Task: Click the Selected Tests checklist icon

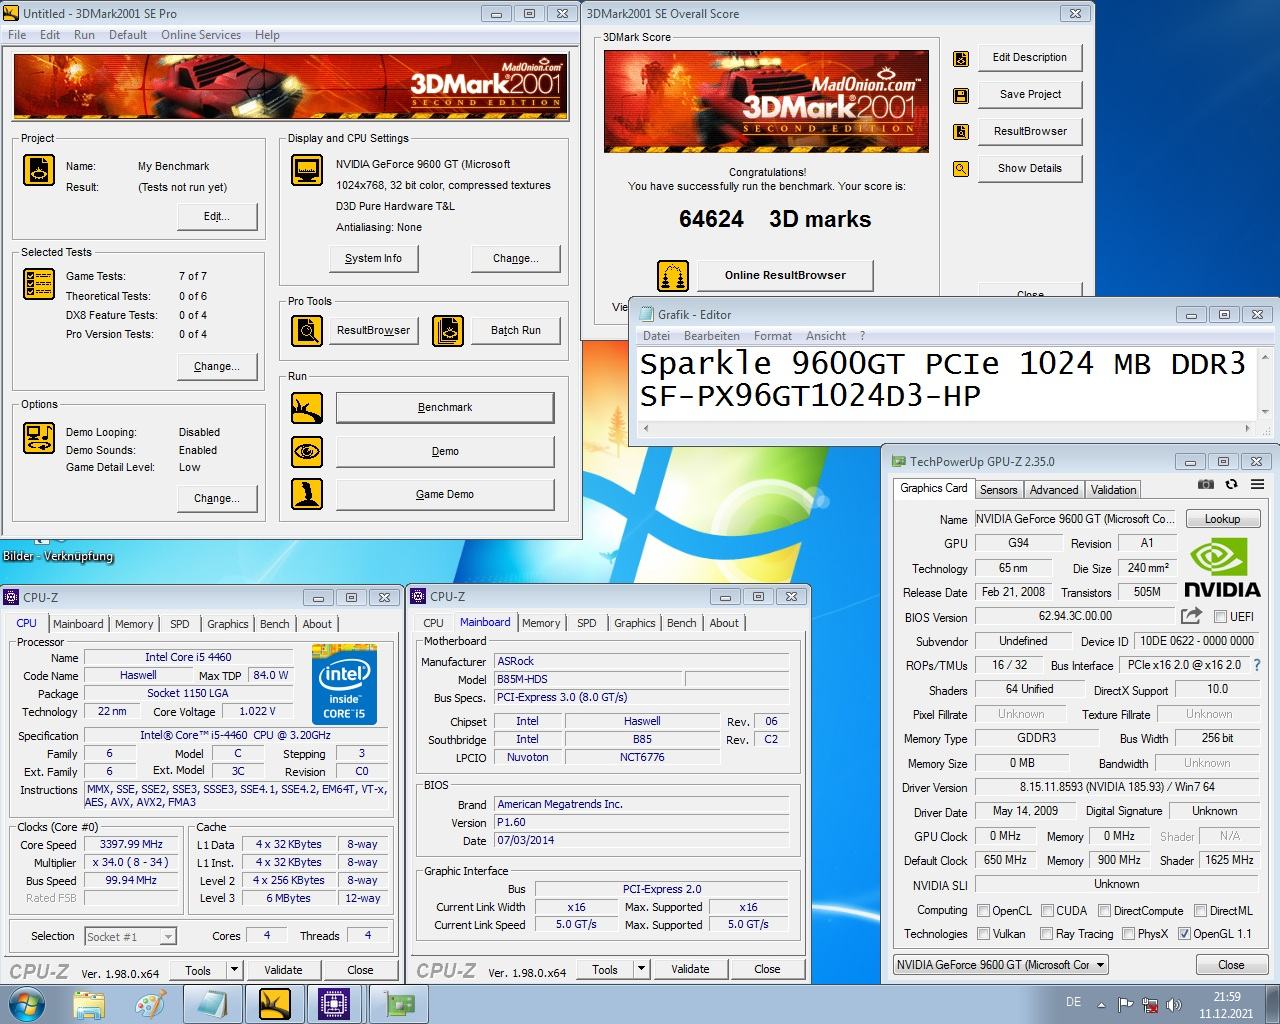Action: pos(39,284)
